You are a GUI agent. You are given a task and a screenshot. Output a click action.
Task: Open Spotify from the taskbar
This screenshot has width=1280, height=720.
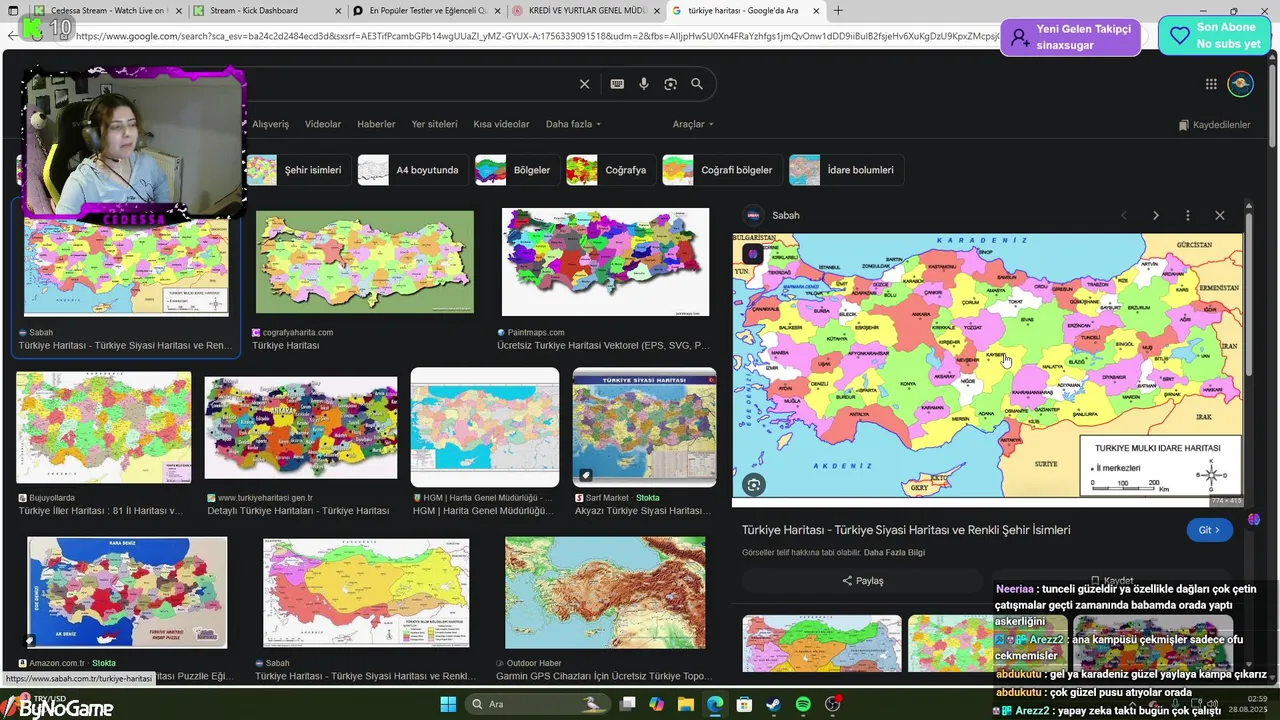(803, 704)
